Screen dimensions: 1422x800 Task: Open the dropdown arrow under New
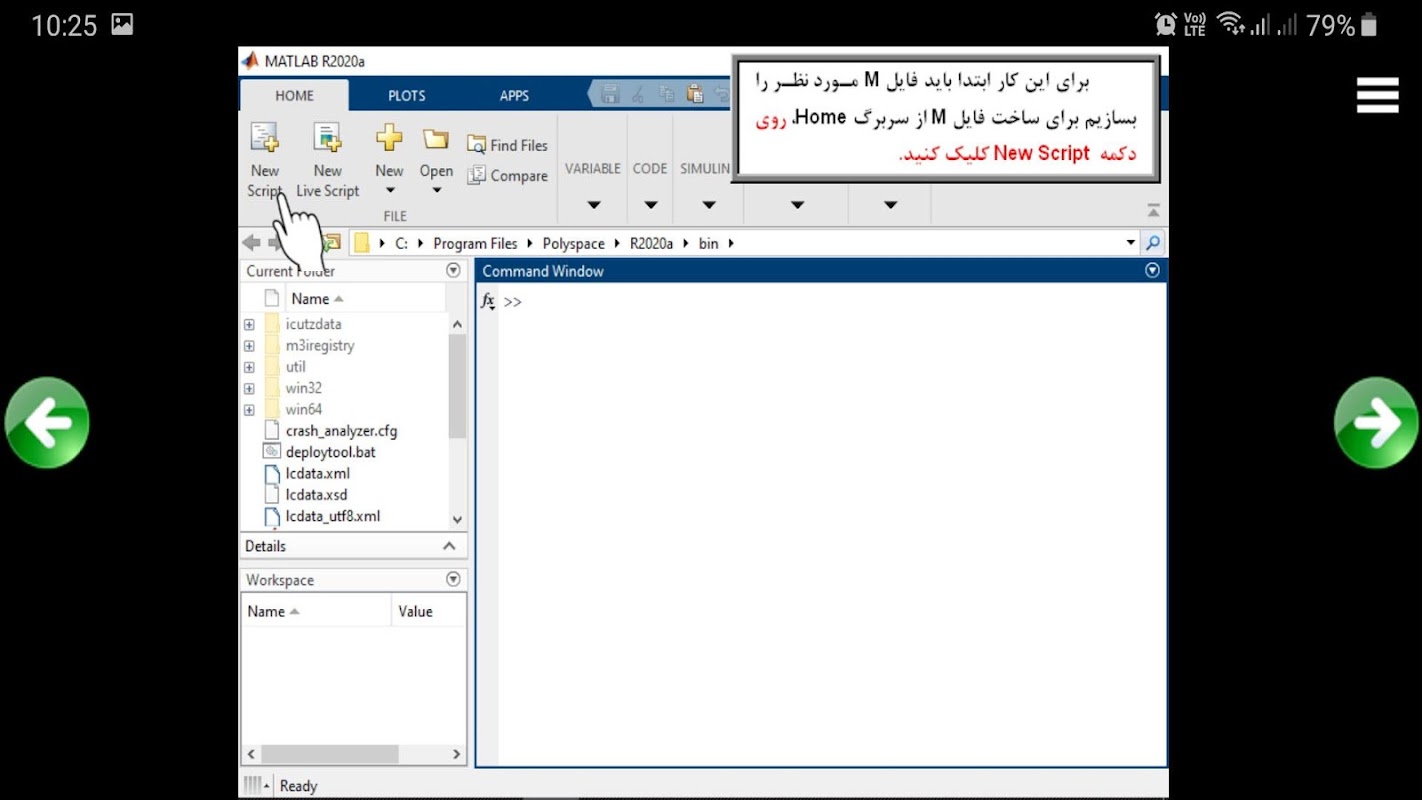tap(390, 190)
